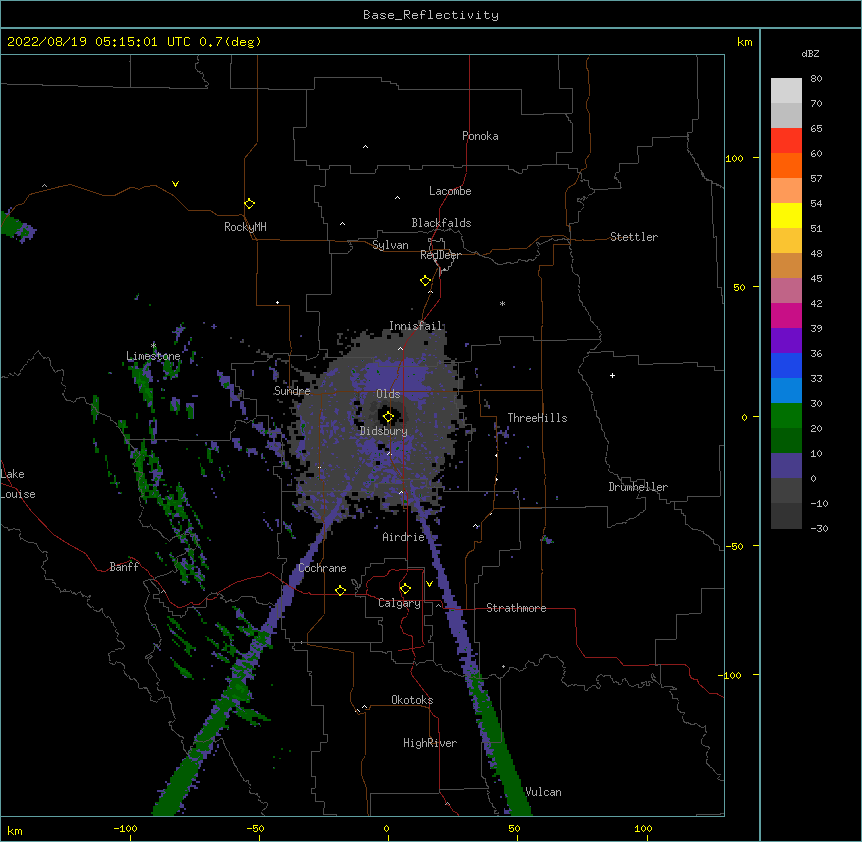862x842 pixels.
Task: Select the 54 dBZ yellow legend swatch
Action: 786,215
